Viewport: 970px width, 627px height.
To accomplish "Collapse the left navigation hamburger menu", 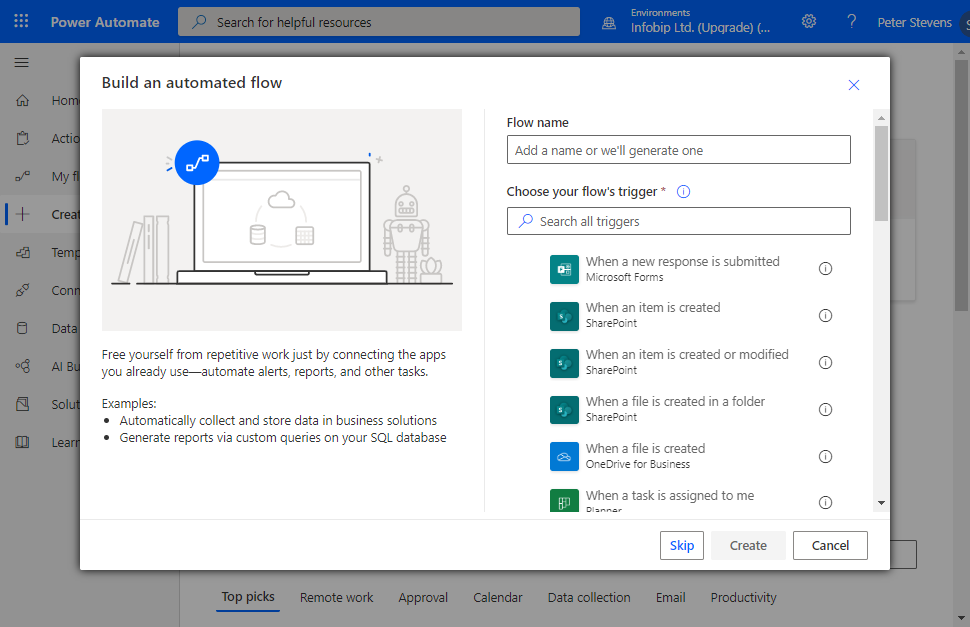I will pos(21,63).
